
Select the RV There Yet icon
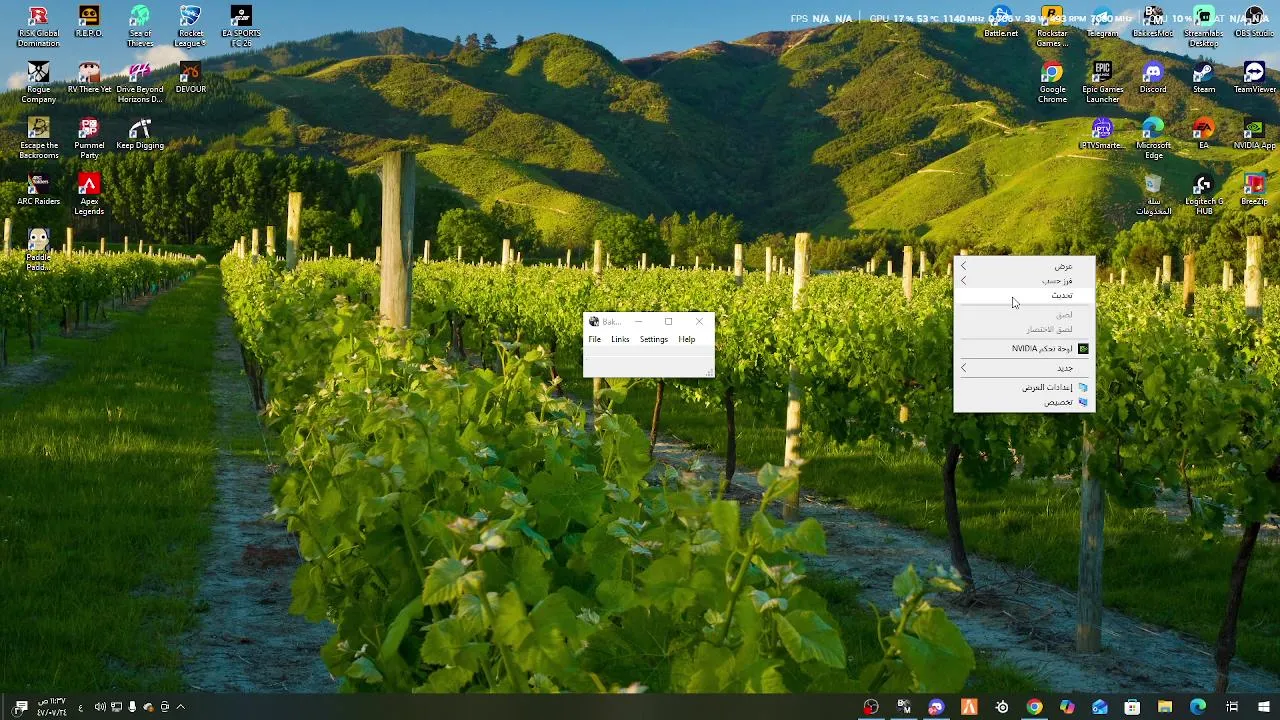(89, 79)
